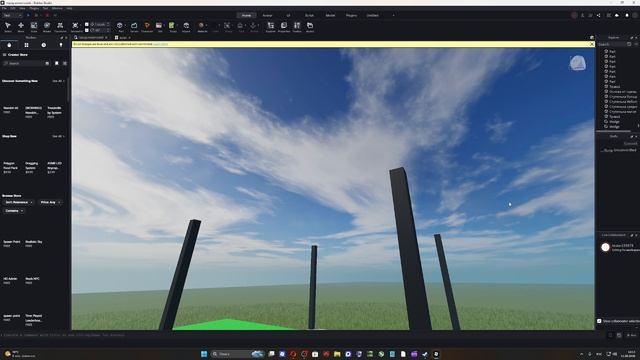
Task: Click the Toolbox toolbar icon
Action: tap(297, 27)
